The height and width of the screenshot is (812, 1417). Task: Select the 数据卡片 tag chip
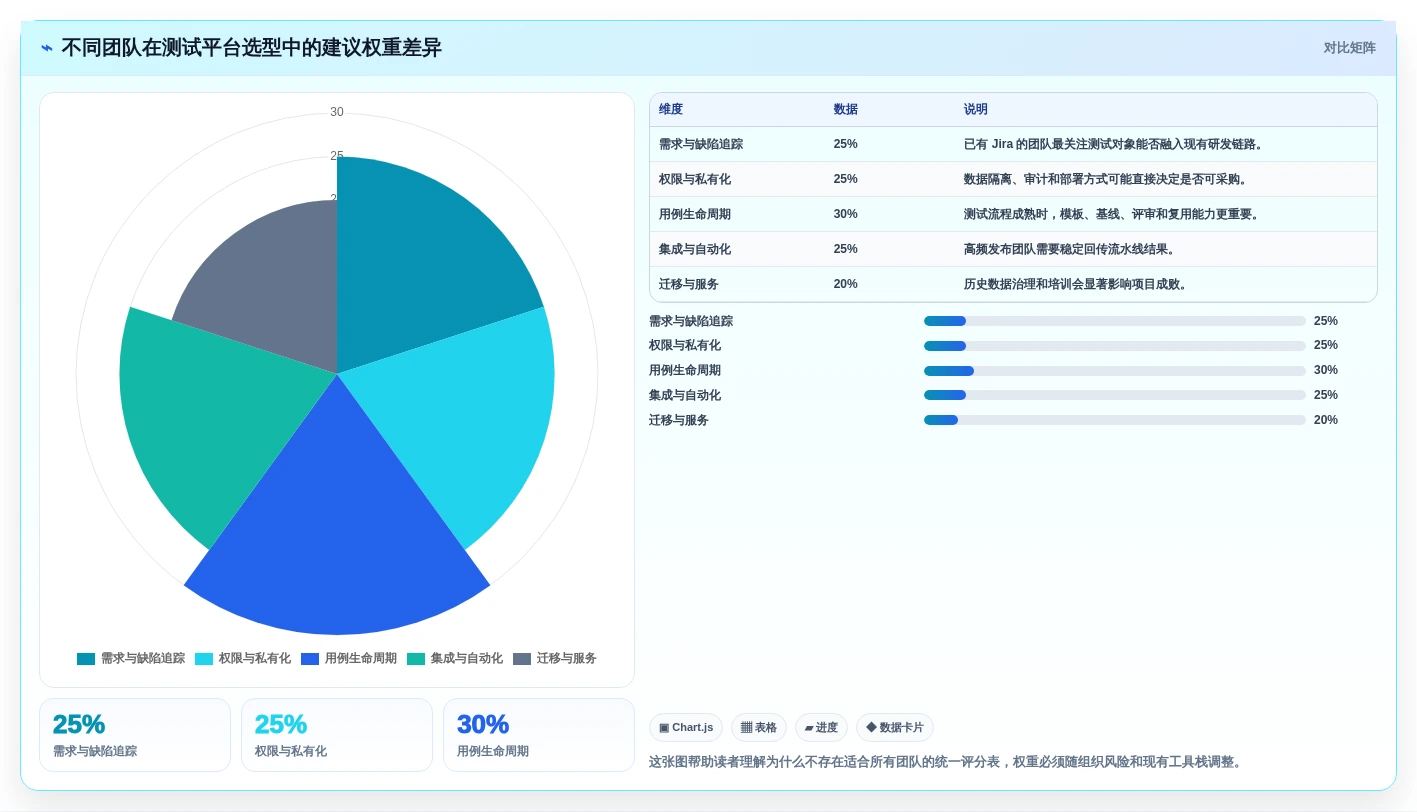click(895, 728)
